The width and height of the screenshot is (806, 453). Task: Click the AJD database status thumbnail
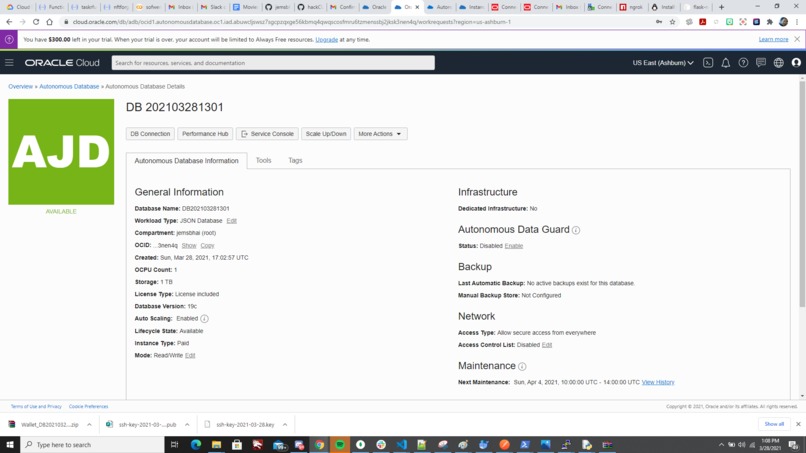pos(61,152)
